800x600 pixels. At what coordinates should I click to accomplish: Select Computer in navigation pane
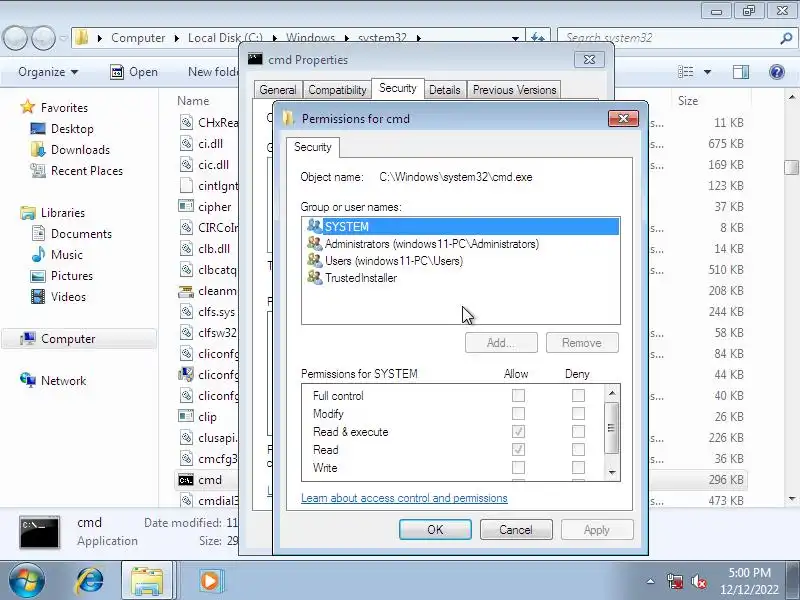click(79, 339)
